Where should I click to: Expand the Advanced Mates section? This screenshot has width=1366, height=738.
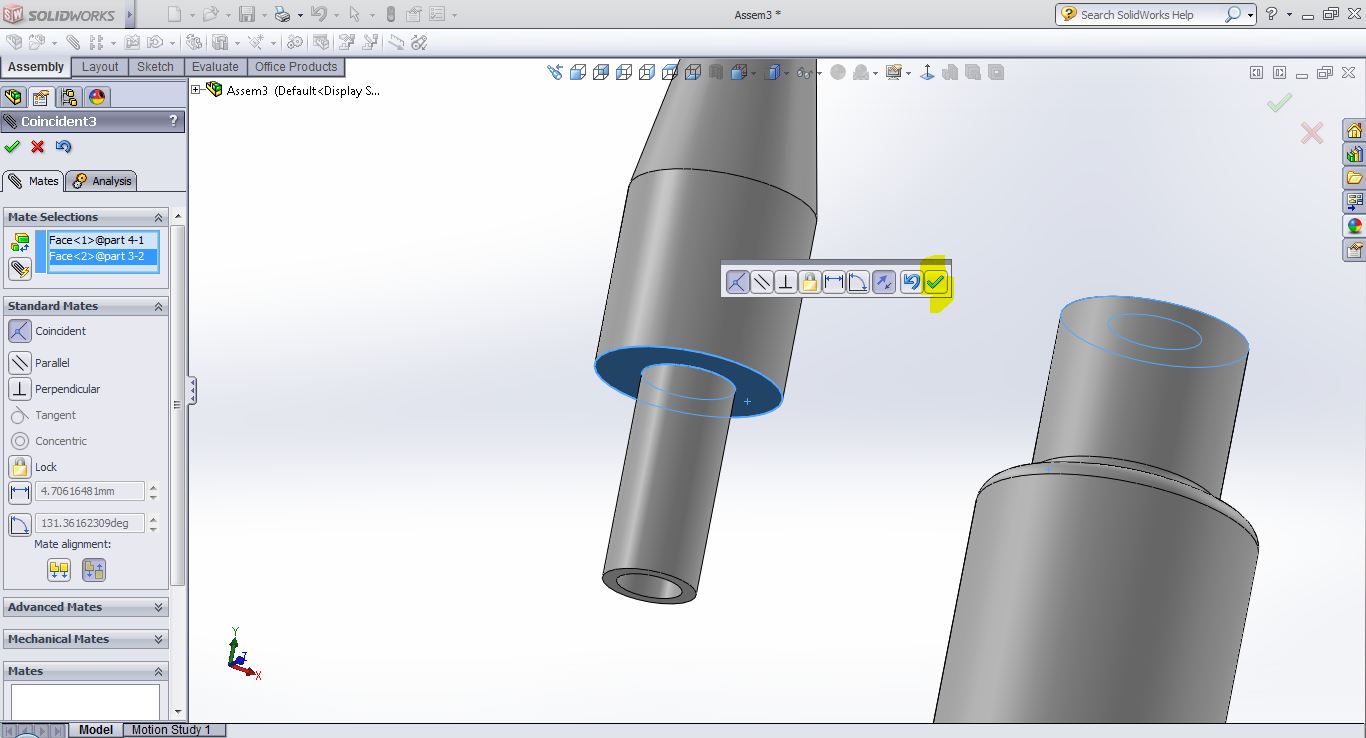click(158, 607)
